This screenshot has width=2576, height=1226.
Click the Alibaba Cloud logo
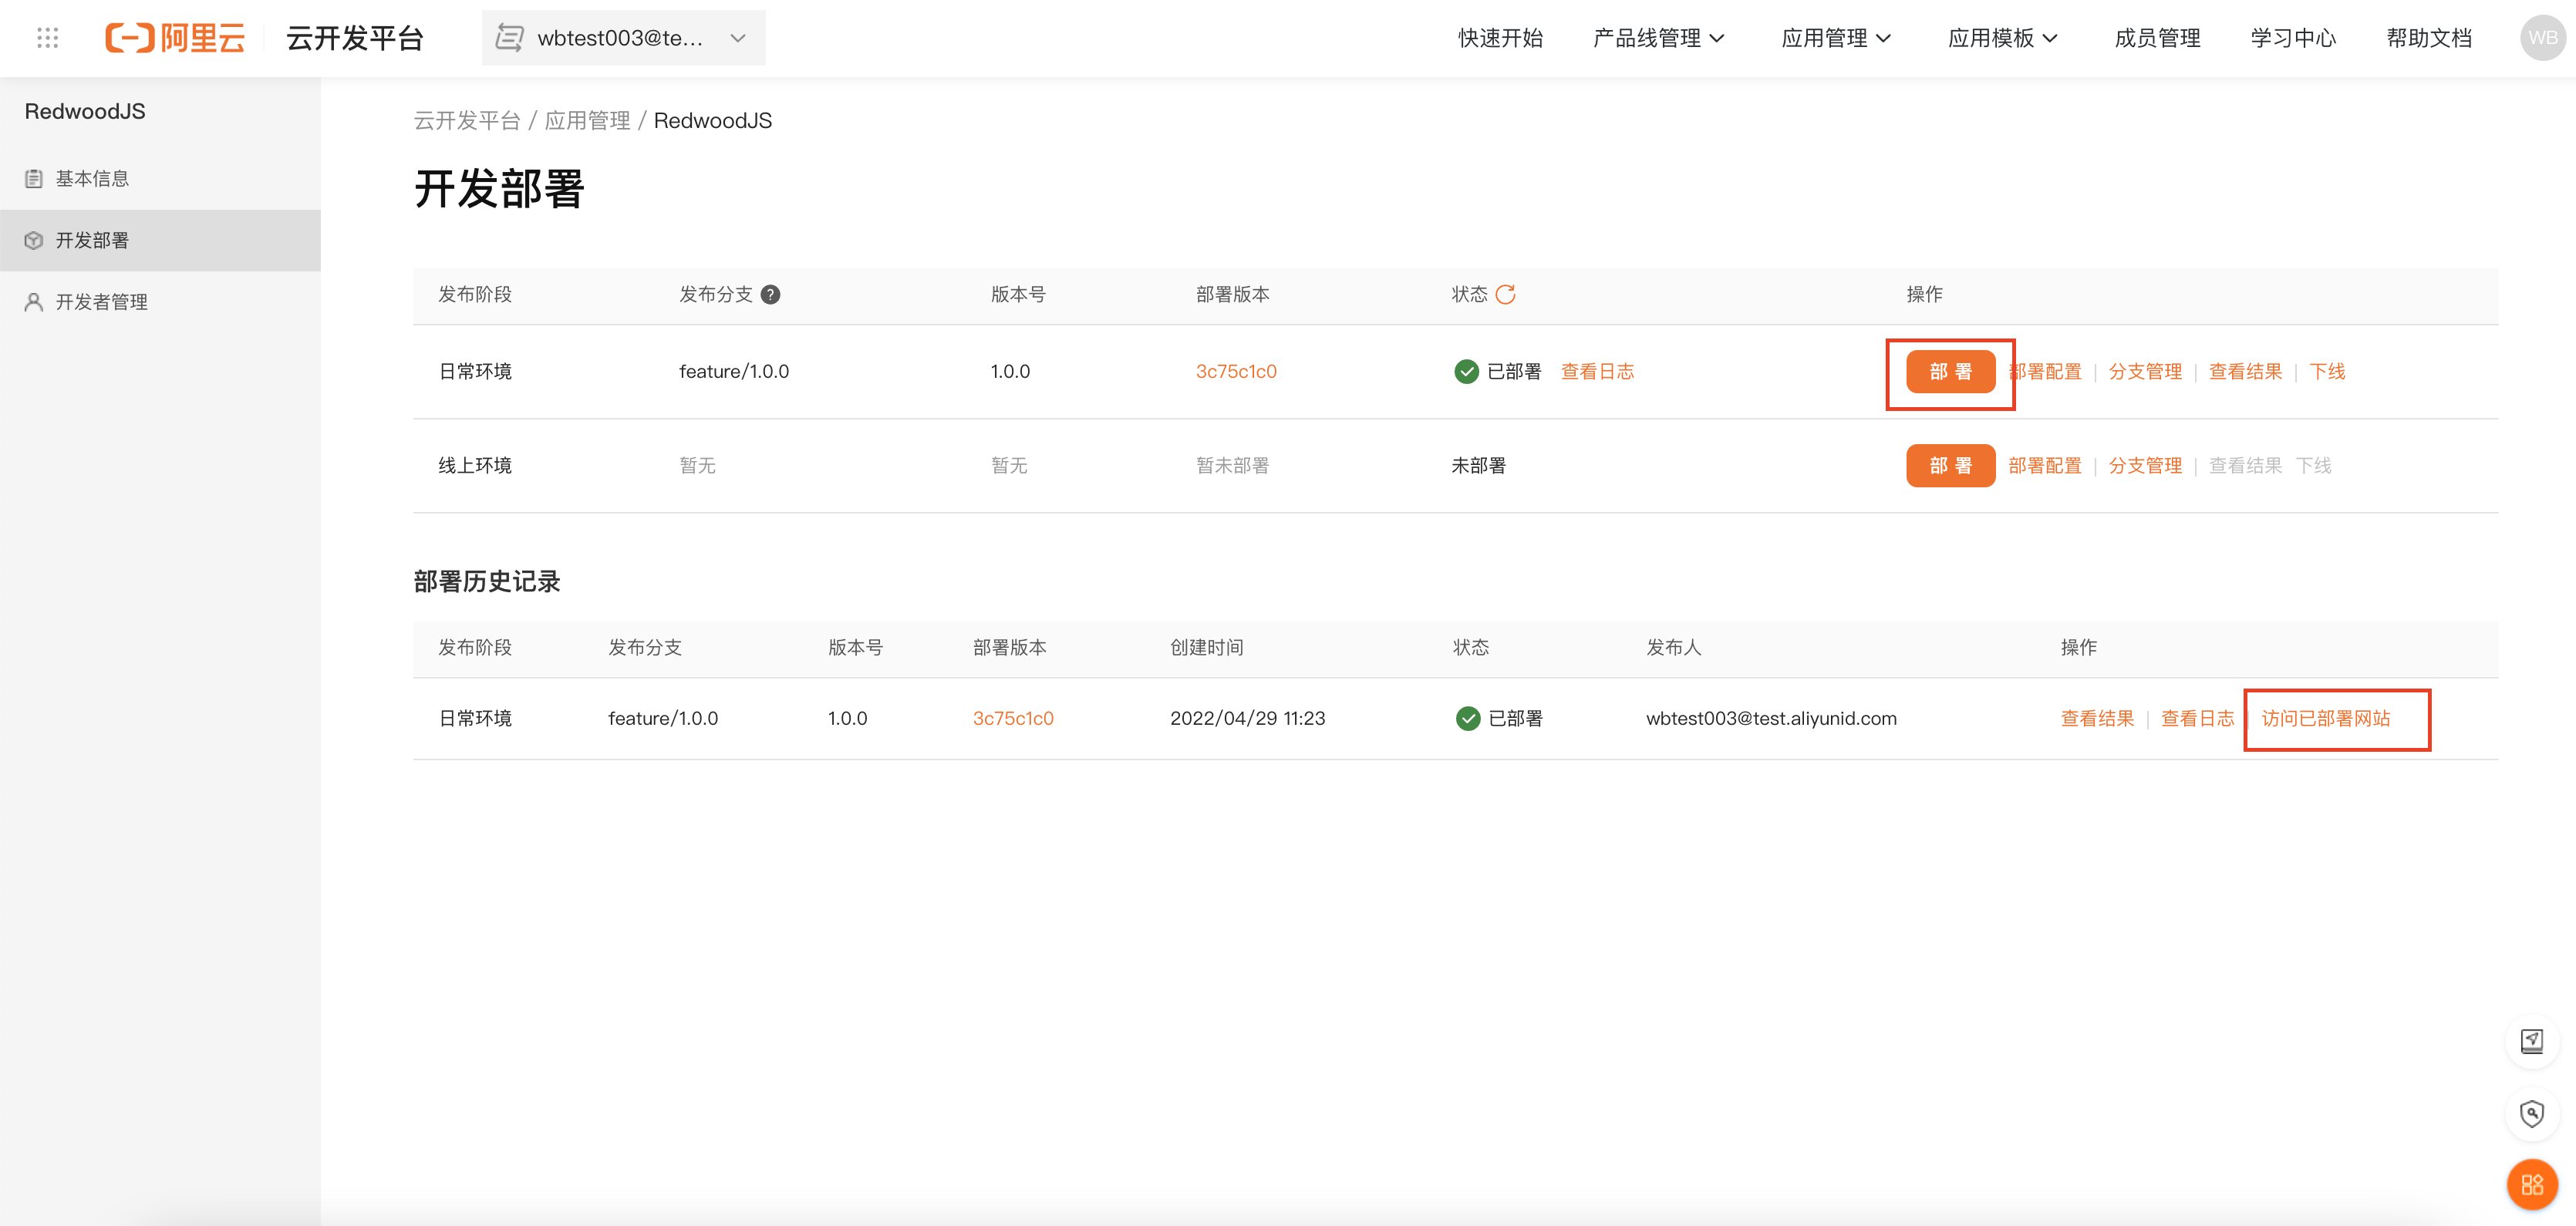175,38
